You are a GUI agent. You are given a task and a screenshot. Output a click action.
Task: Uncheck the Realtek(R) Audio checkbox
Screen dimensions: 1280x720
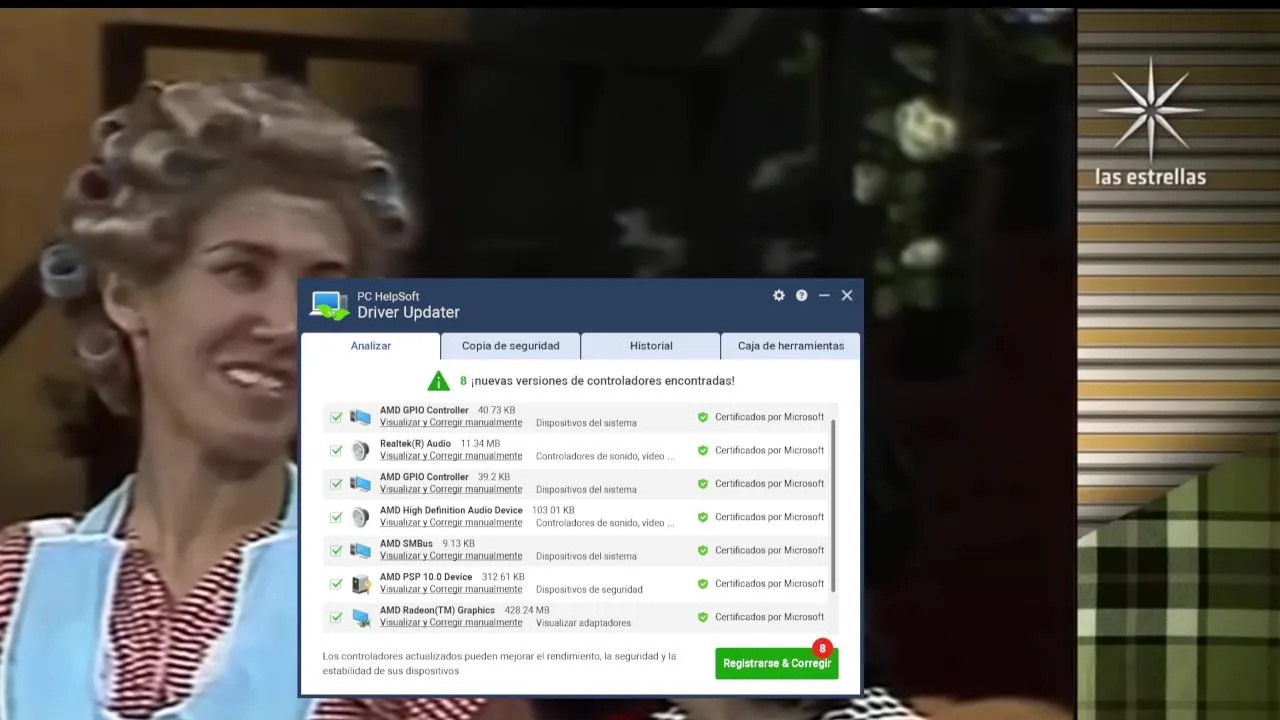[x=336, y=450]
